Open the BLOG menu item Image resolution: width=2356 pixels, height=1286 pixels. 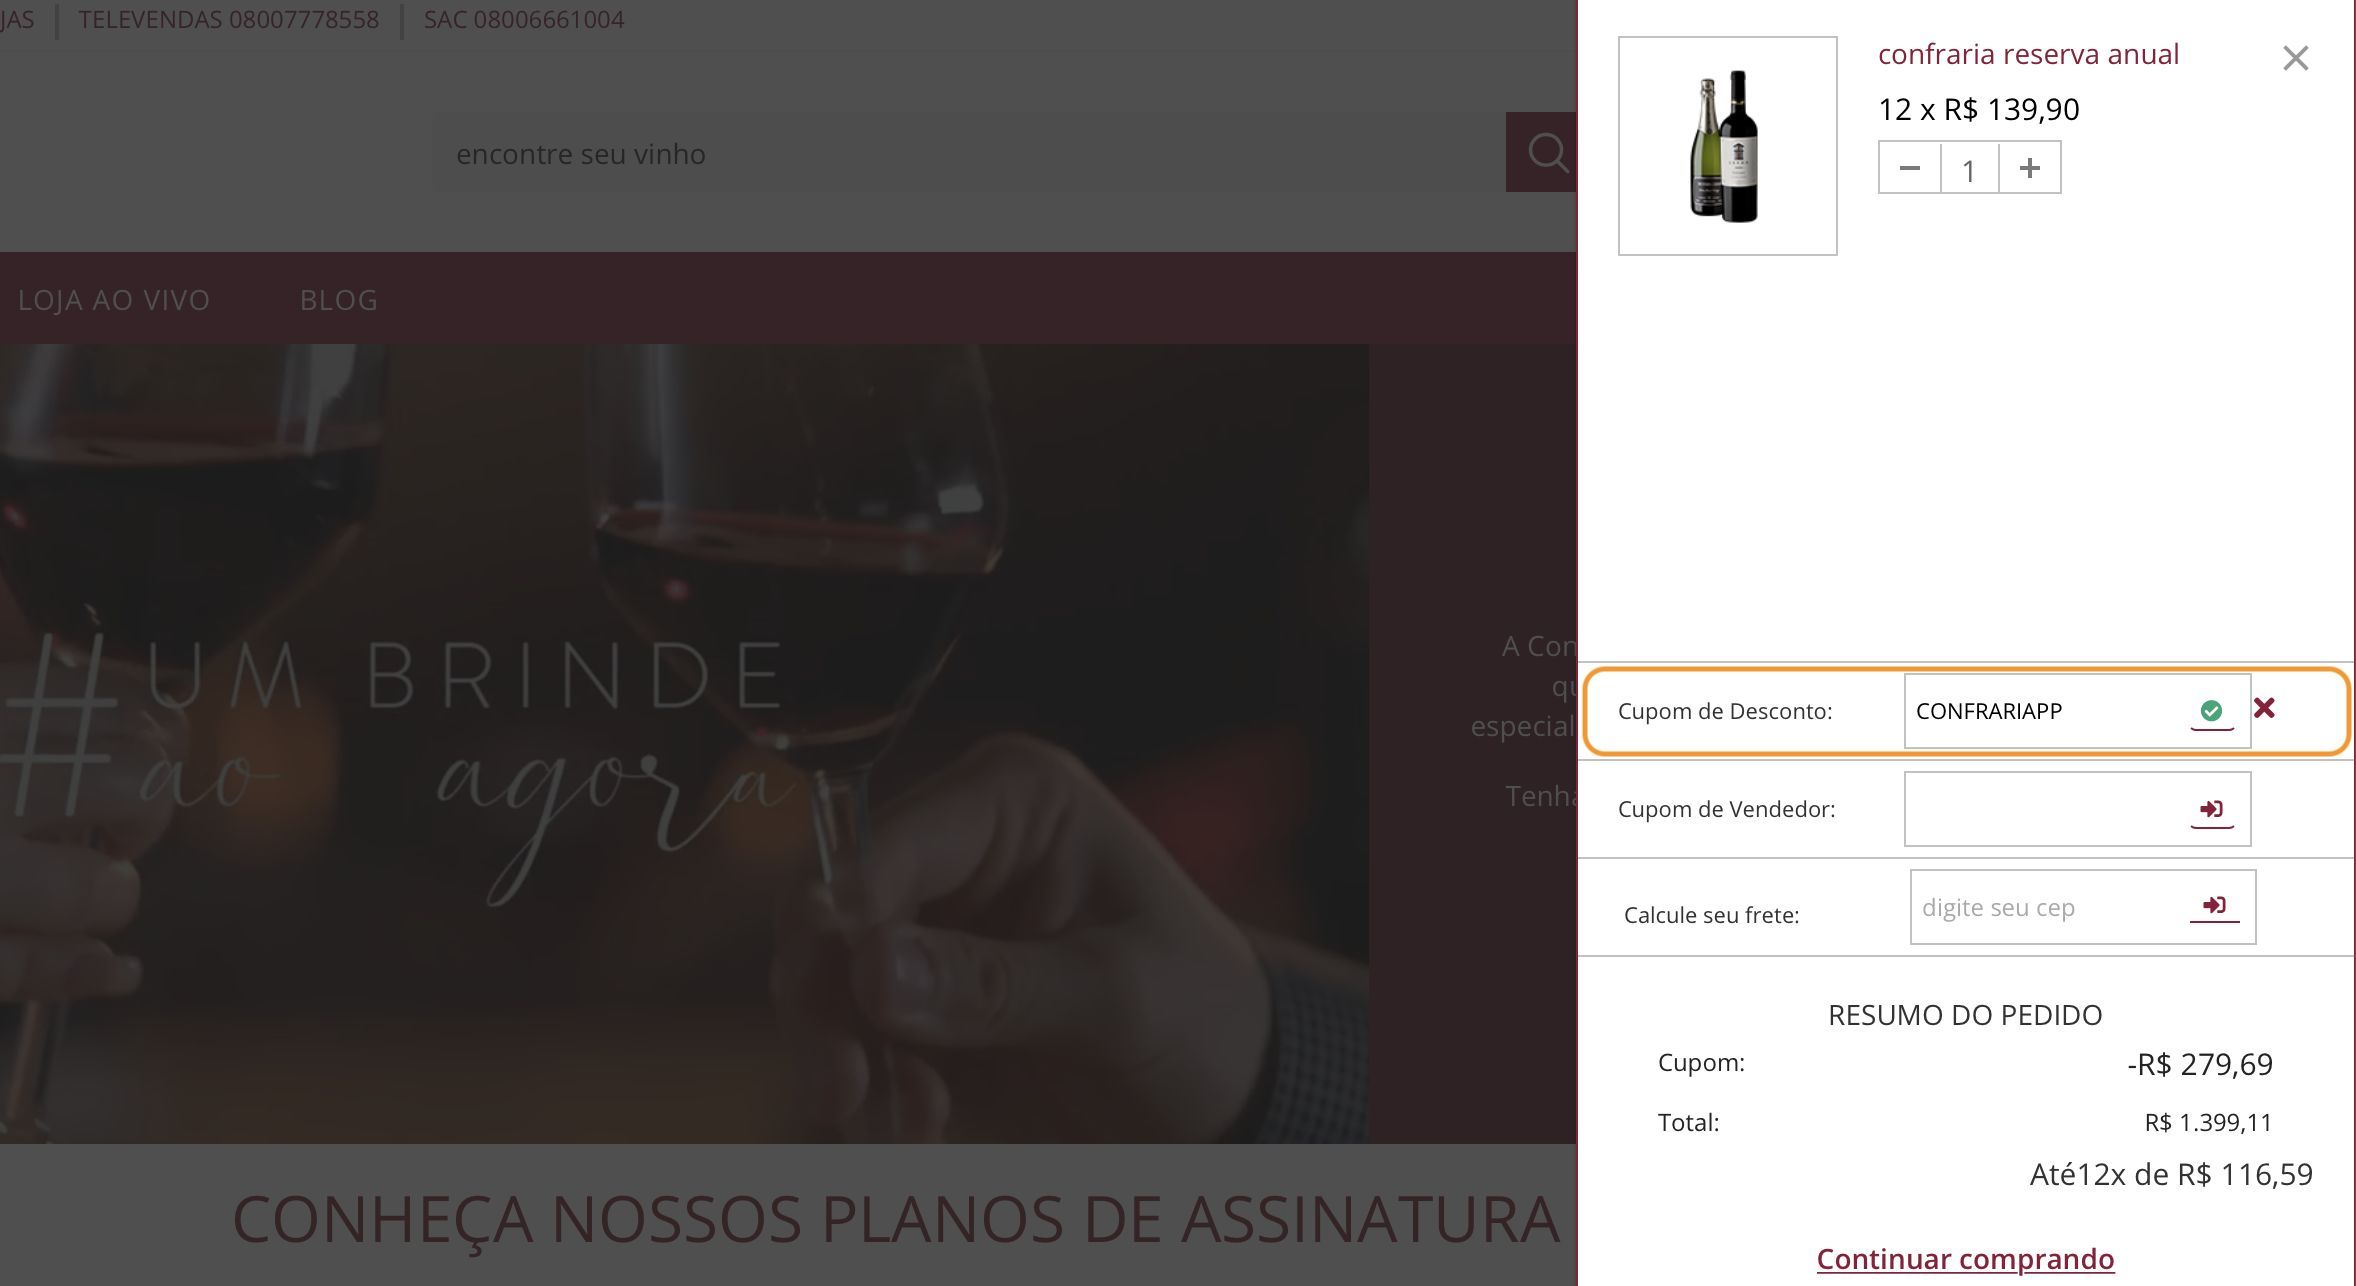tap(339, 300)
